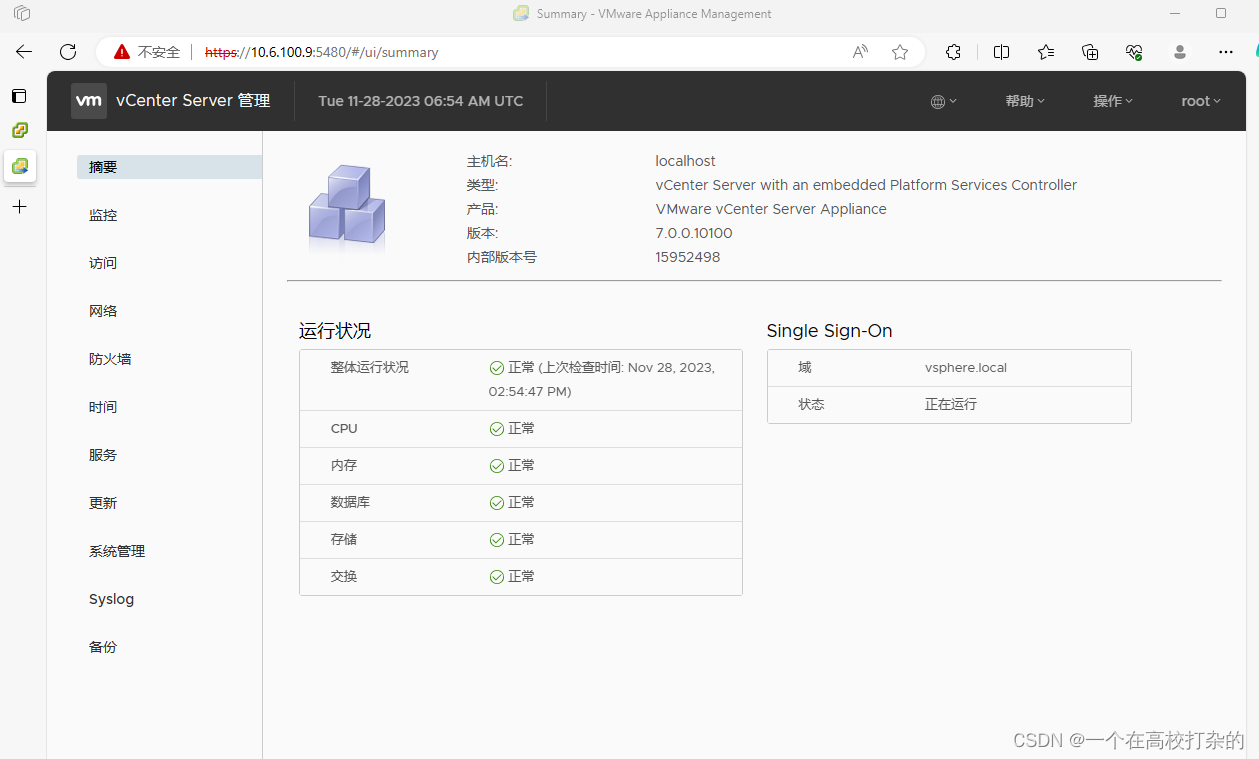Open the collections icon

[1091, 52]
